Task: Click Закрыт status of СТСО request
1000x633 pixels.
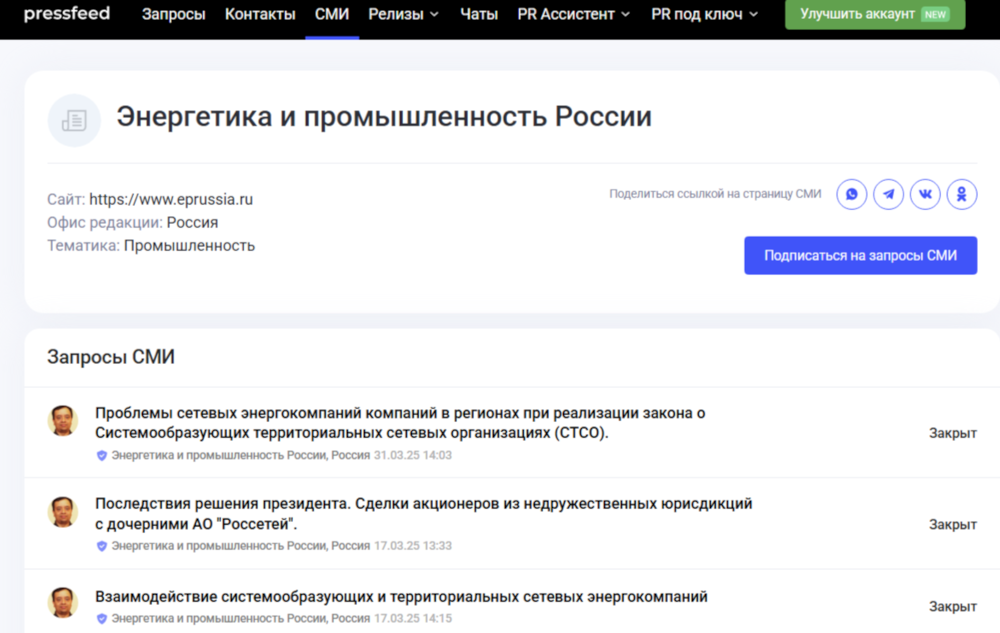Action: [953, 433]
